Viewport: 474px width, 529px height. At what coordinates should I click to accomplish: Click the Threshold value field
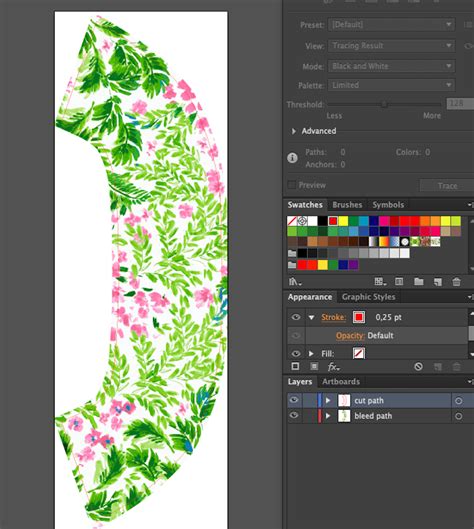click(x=460, y=104)
